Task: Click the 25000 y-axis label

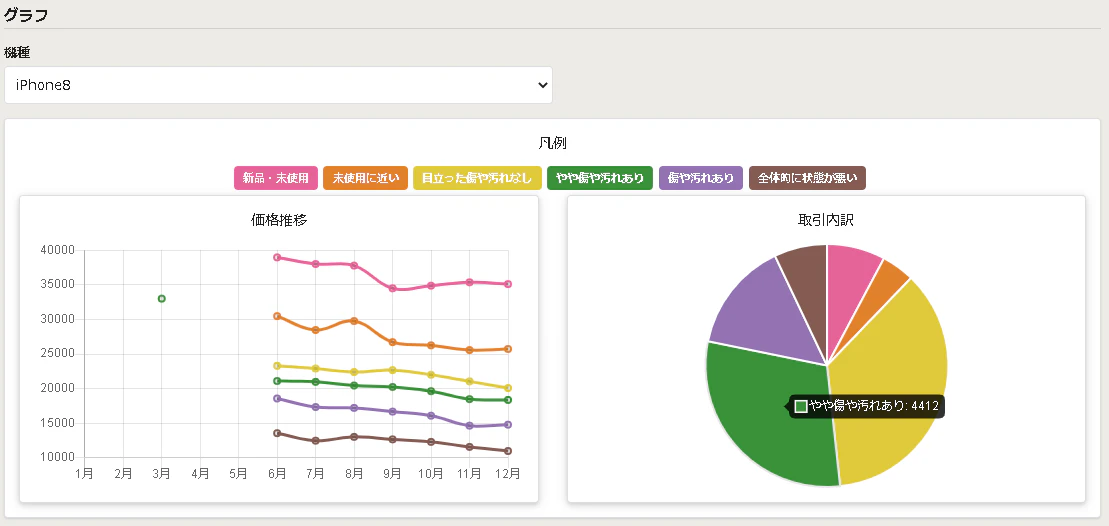Action: (x=59, y=353)
